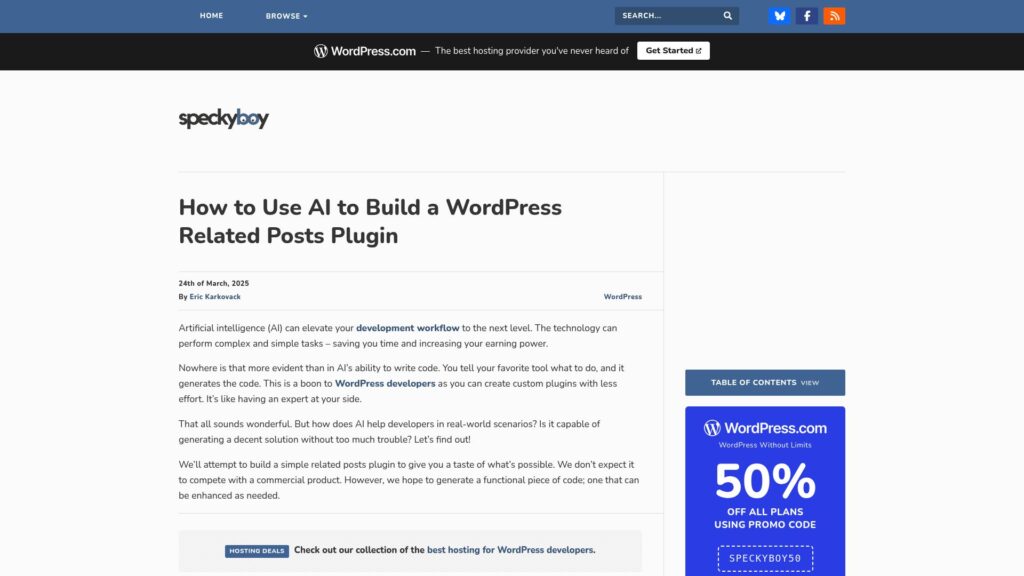Open the WordPress category link

pos(622,296)
